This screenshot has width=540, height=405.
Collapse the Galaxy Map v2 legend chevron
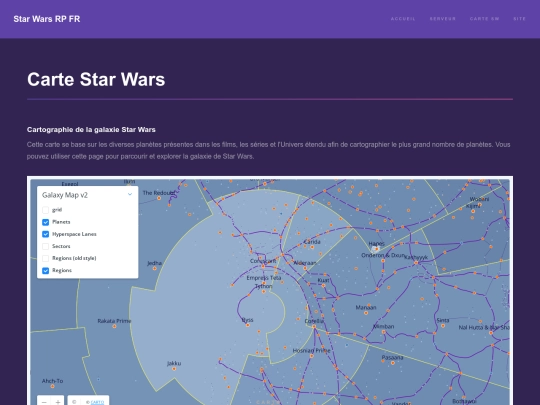tap(130, 195)
